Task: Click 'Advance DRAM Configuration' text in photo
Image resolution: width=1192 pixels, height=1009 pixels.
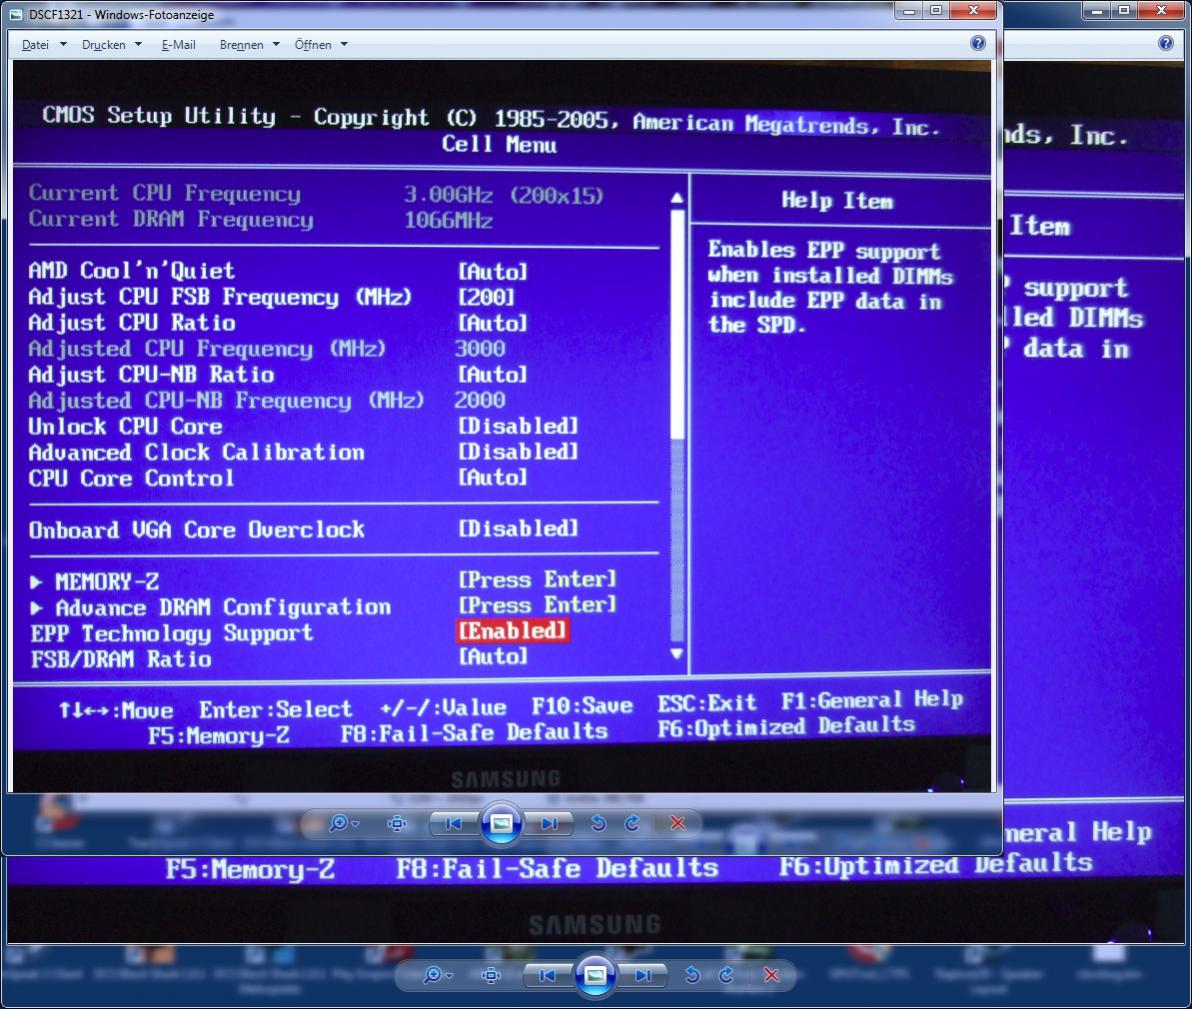Action: point(223,608)
